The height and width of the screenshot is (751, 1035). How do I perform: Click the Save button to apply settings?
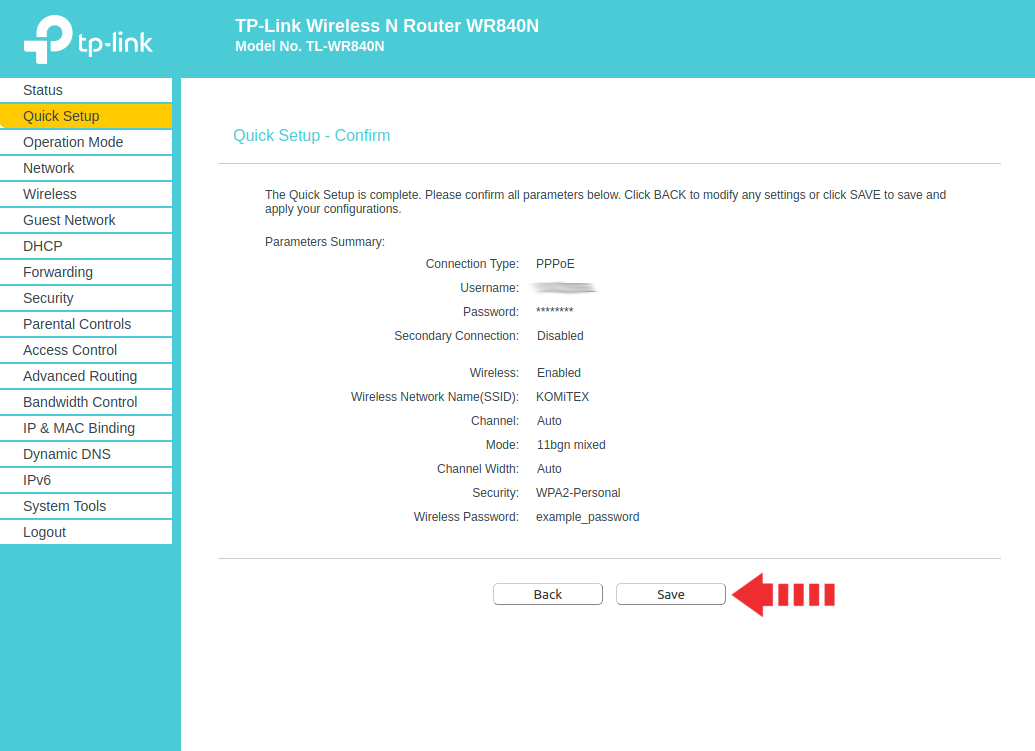tap(671, 594)
